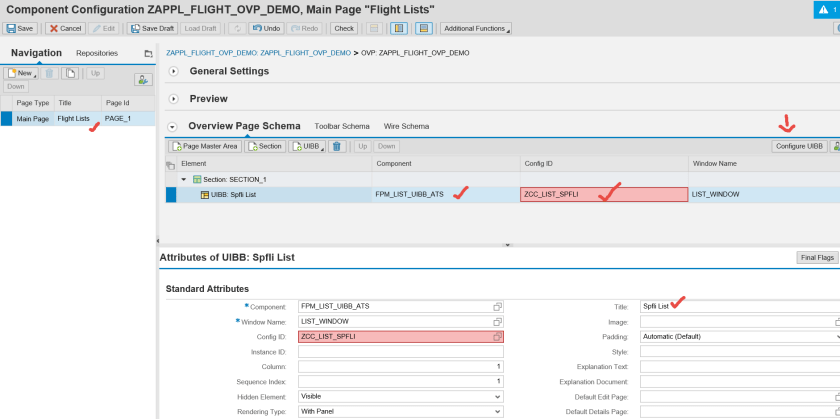
Task: Click into the Title input field
Action: (x=737, y=306)
